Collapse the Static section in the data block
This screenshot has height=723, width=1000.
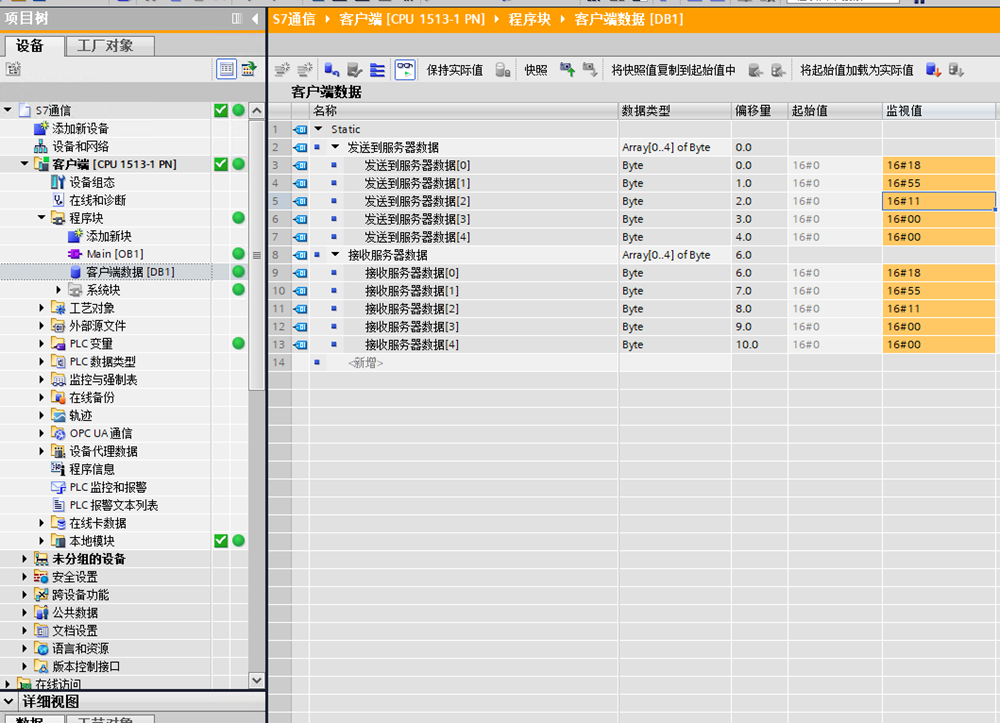pos(319,129)
